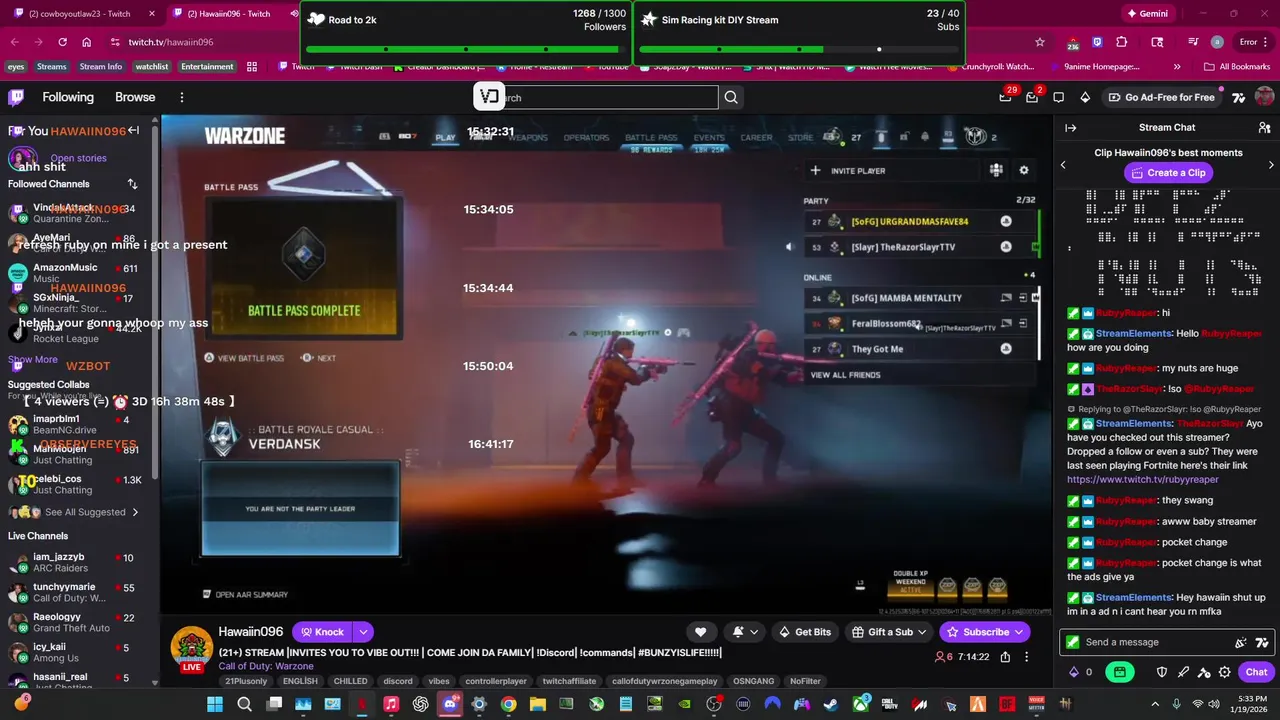The width and height of the screenshot is (1280, 720).
Task: Share the stream via share icon
Action: point(1005,657)
